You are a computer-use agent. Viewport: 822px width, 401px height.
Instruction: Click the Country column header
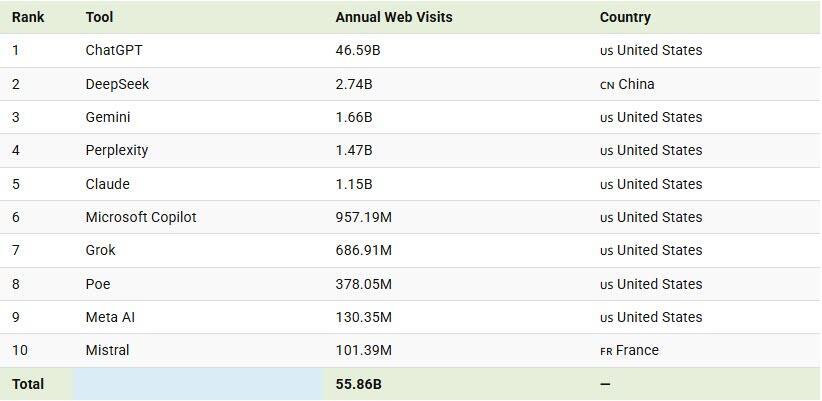tap(625, 17)
